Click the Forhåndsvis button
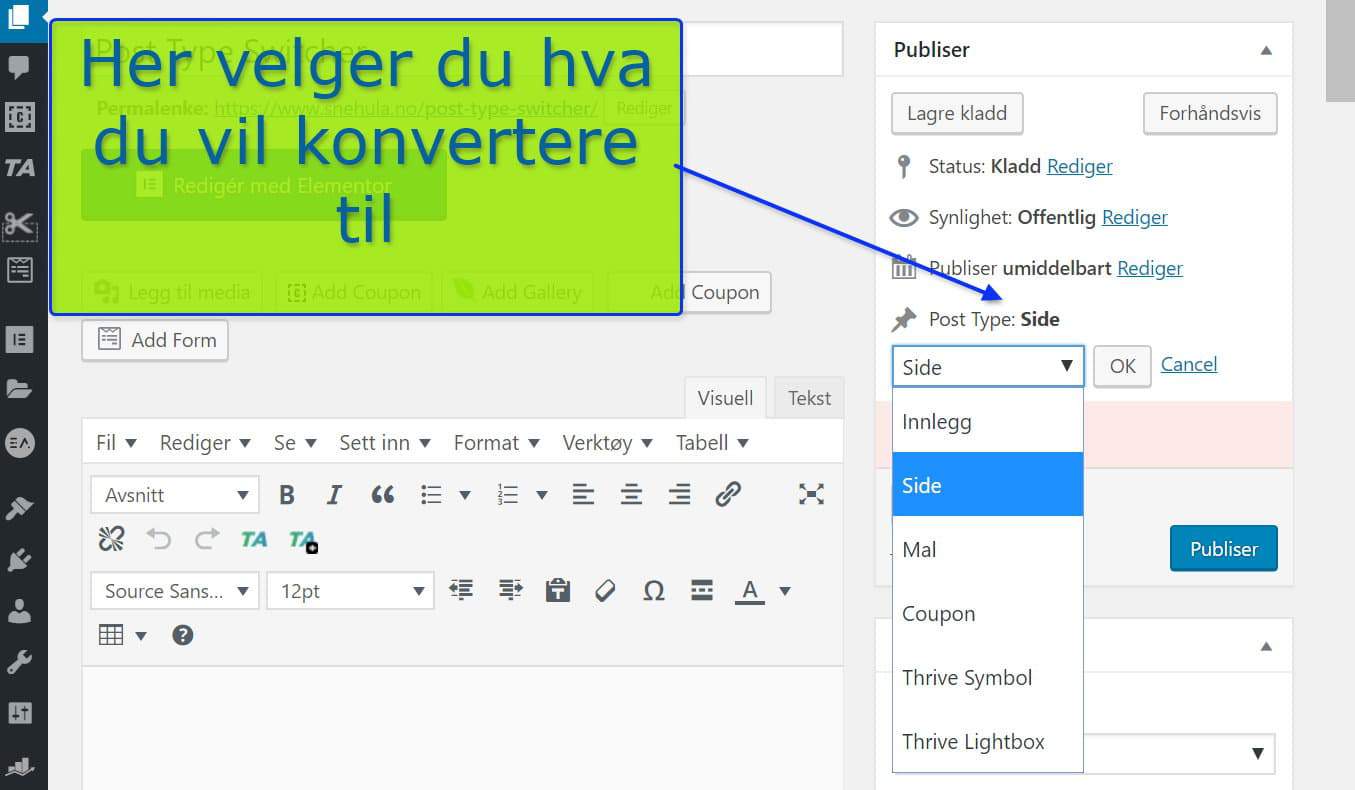 click(1210, 113)
